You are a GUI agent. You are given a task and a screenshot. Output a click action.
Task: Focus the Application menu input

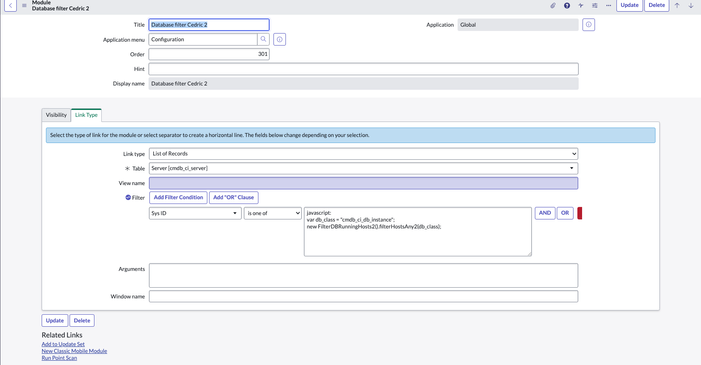coord(203,39)
